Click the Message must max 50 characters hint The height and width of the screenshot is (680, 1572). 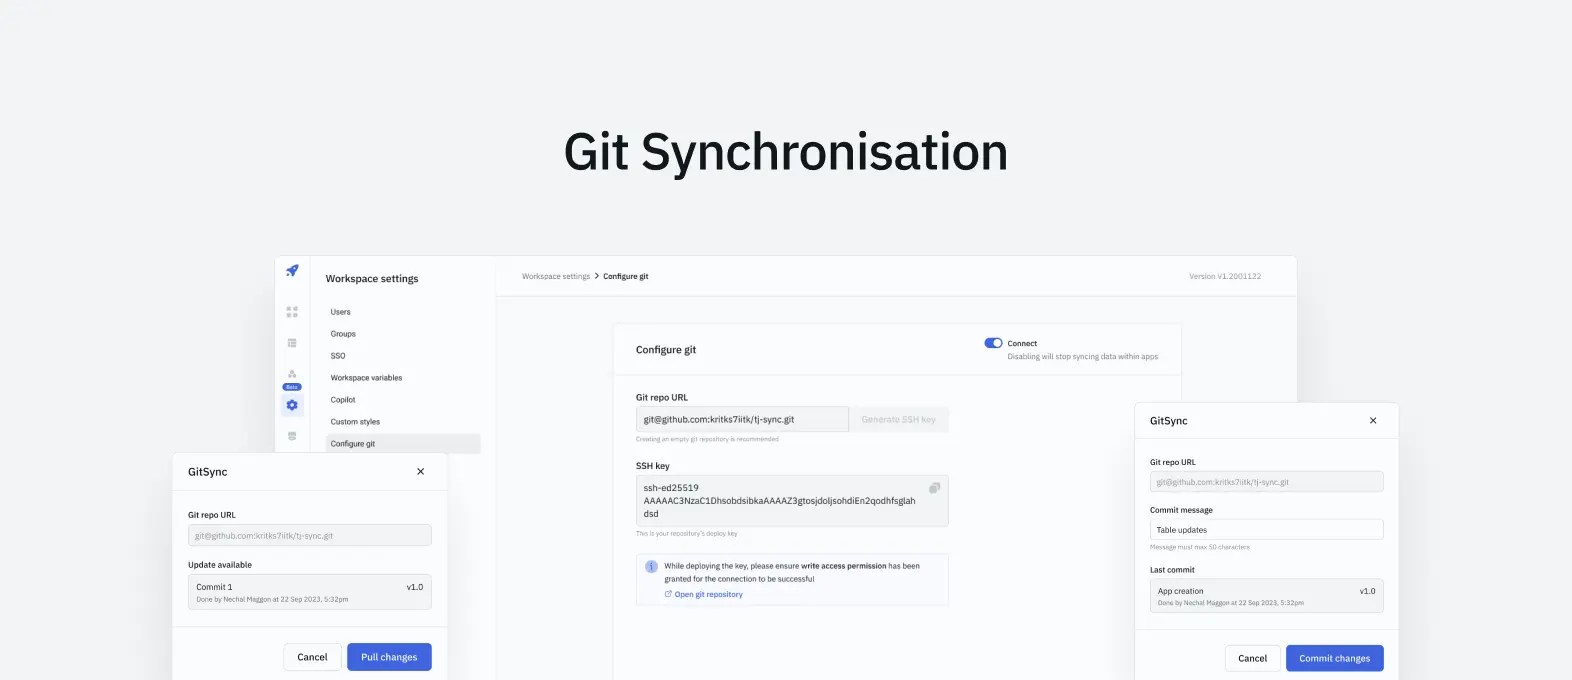[x=1199, y=547]
